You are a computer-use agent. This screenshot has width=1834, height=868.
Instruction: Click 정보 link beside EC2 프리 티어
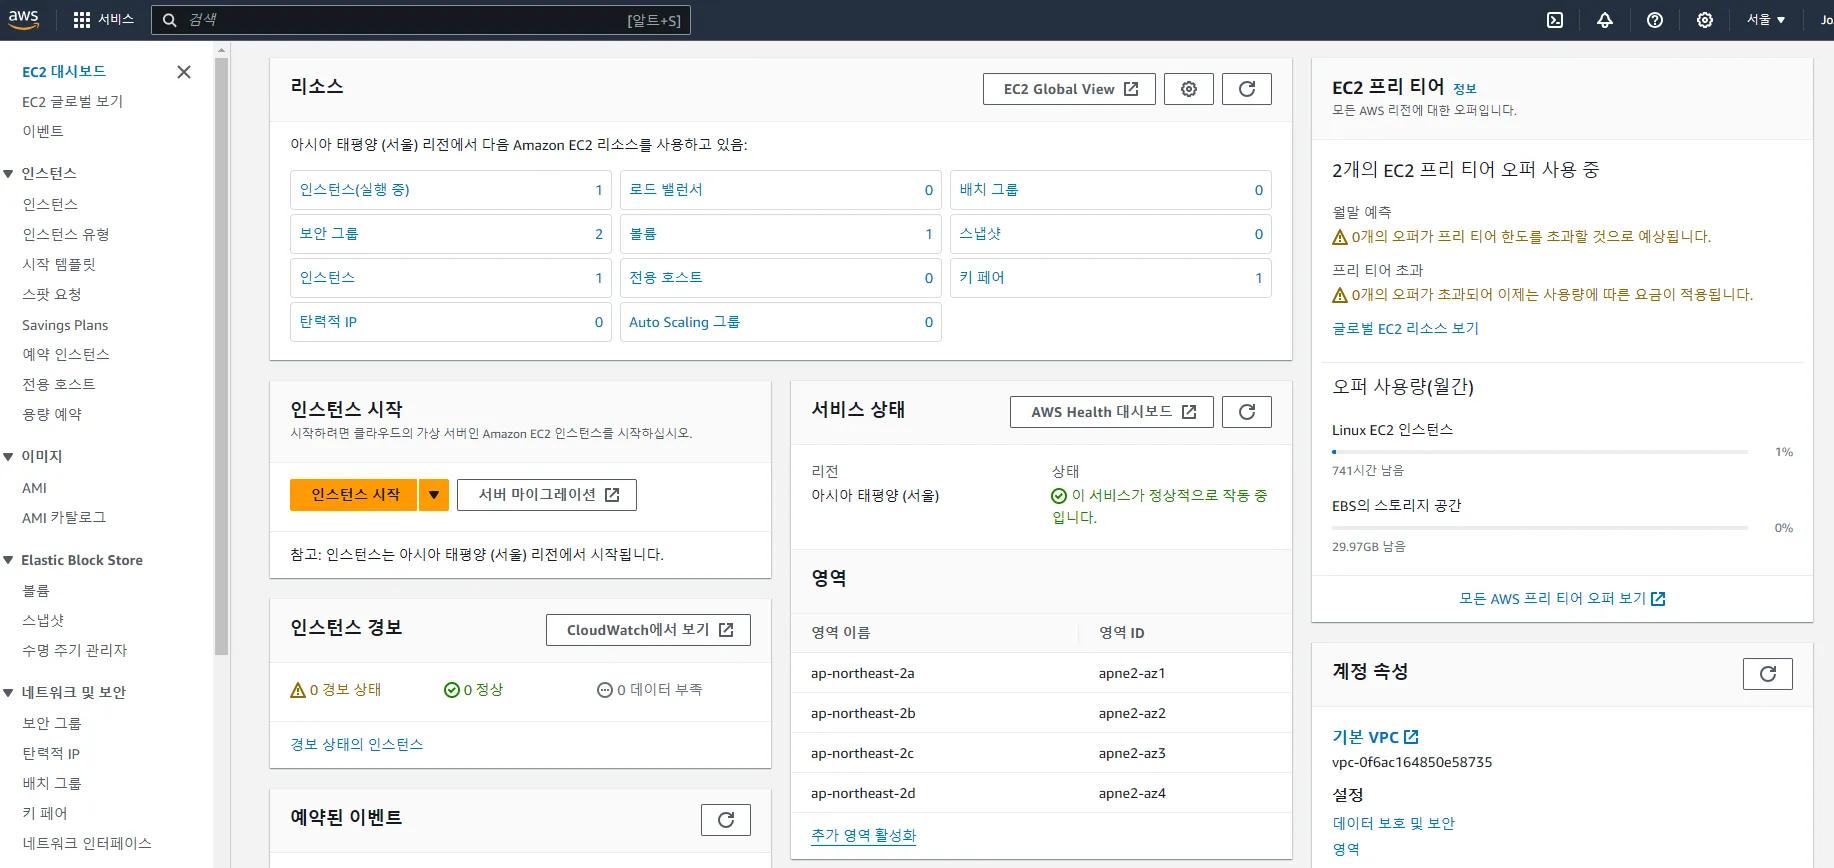(x=1464, y=89)
